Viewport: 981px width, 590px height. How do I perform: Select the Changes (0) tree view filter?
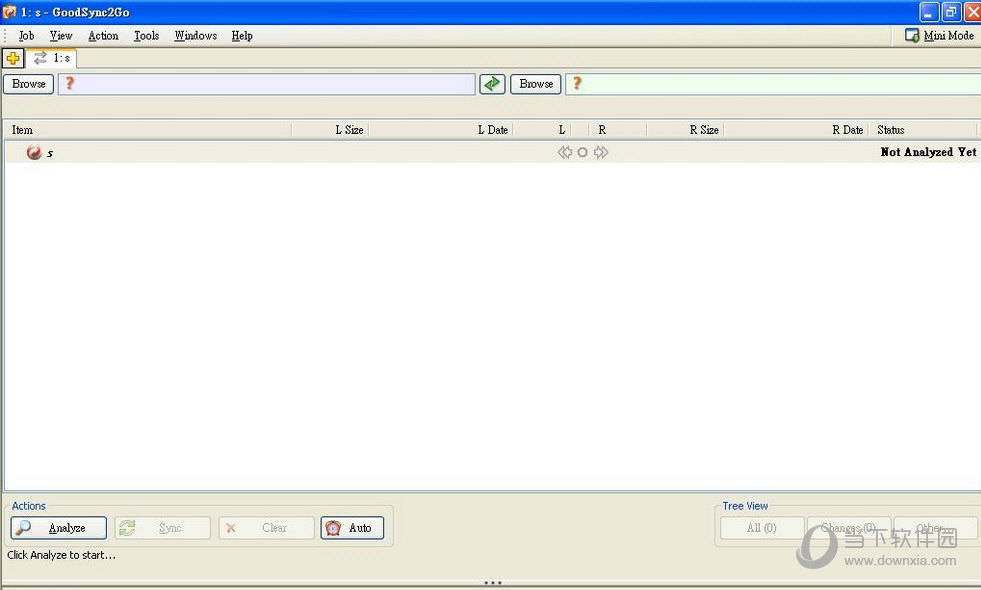point(849,528)
